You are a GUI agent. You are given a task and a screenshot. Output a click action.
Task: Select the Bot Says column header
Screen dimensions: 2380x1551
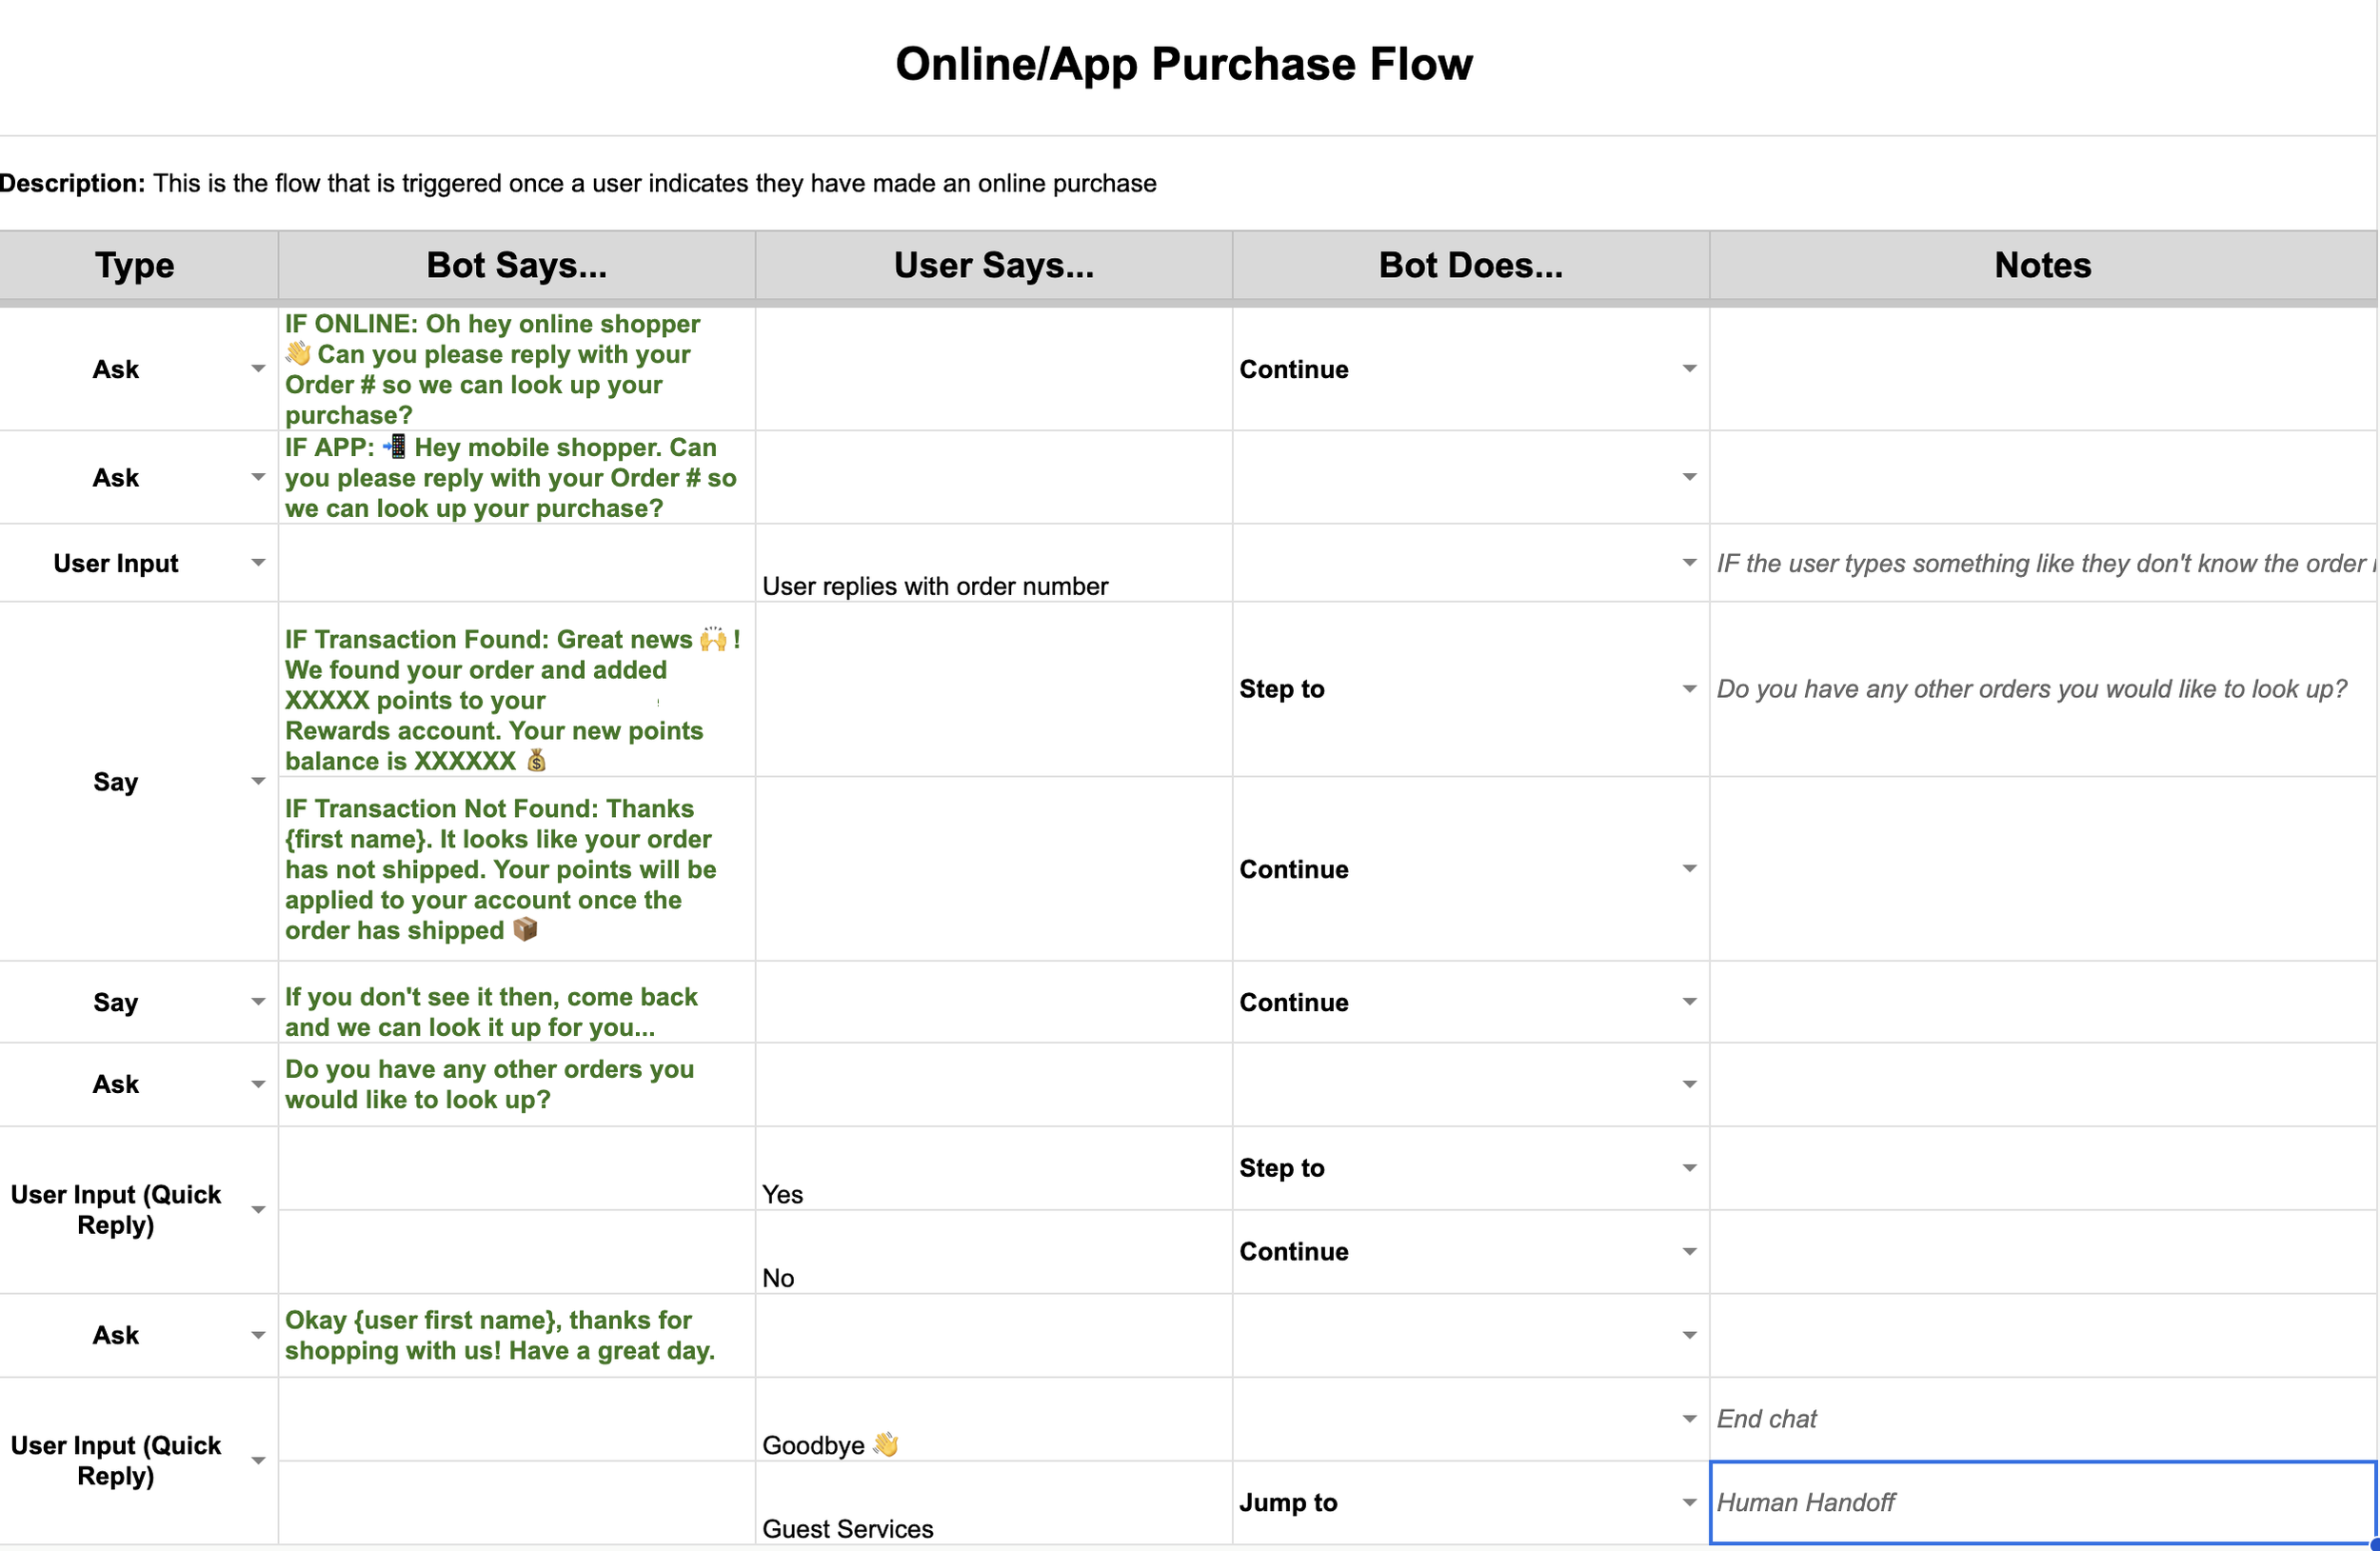[x=516, y=265]
